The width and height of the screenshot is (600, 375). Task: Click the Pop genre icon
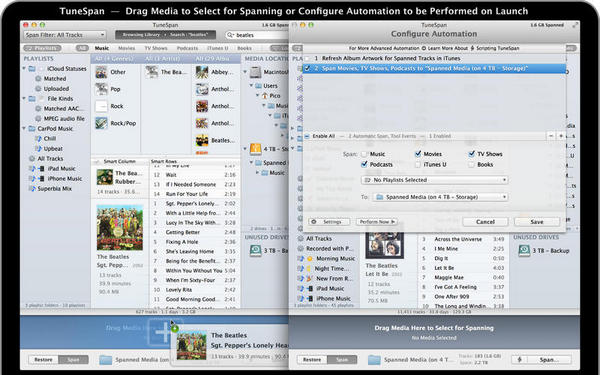[x=101, y=89]
